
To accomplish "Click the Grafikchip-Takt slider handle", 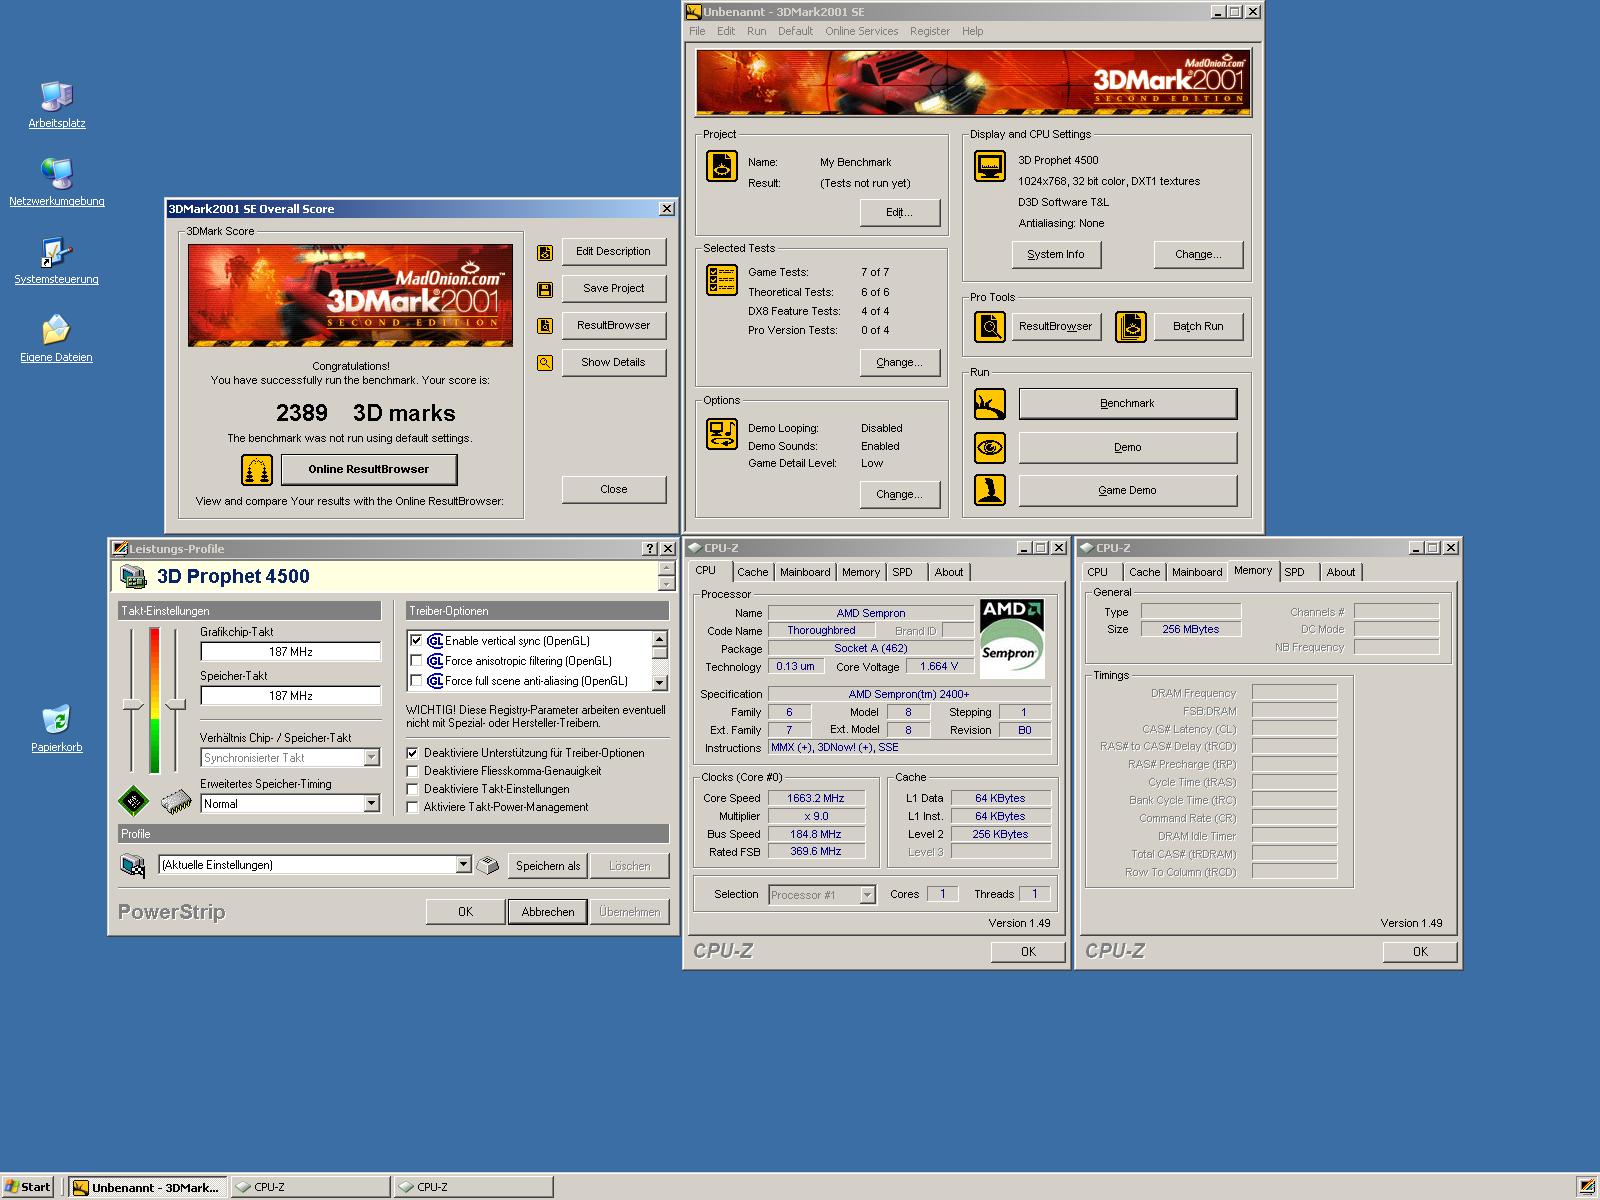I will tap(132, 705).
